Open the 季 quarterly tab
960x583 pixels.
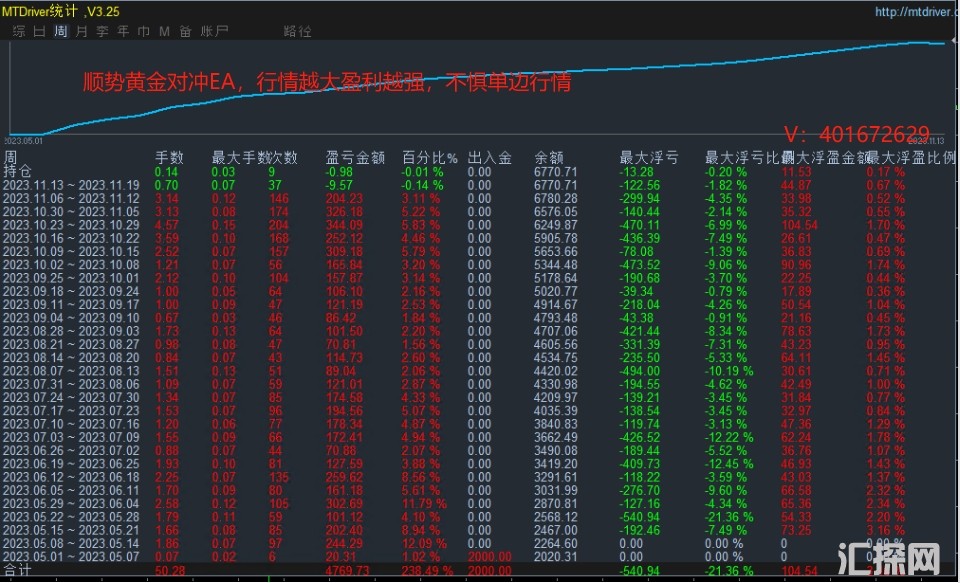[101, 31]
